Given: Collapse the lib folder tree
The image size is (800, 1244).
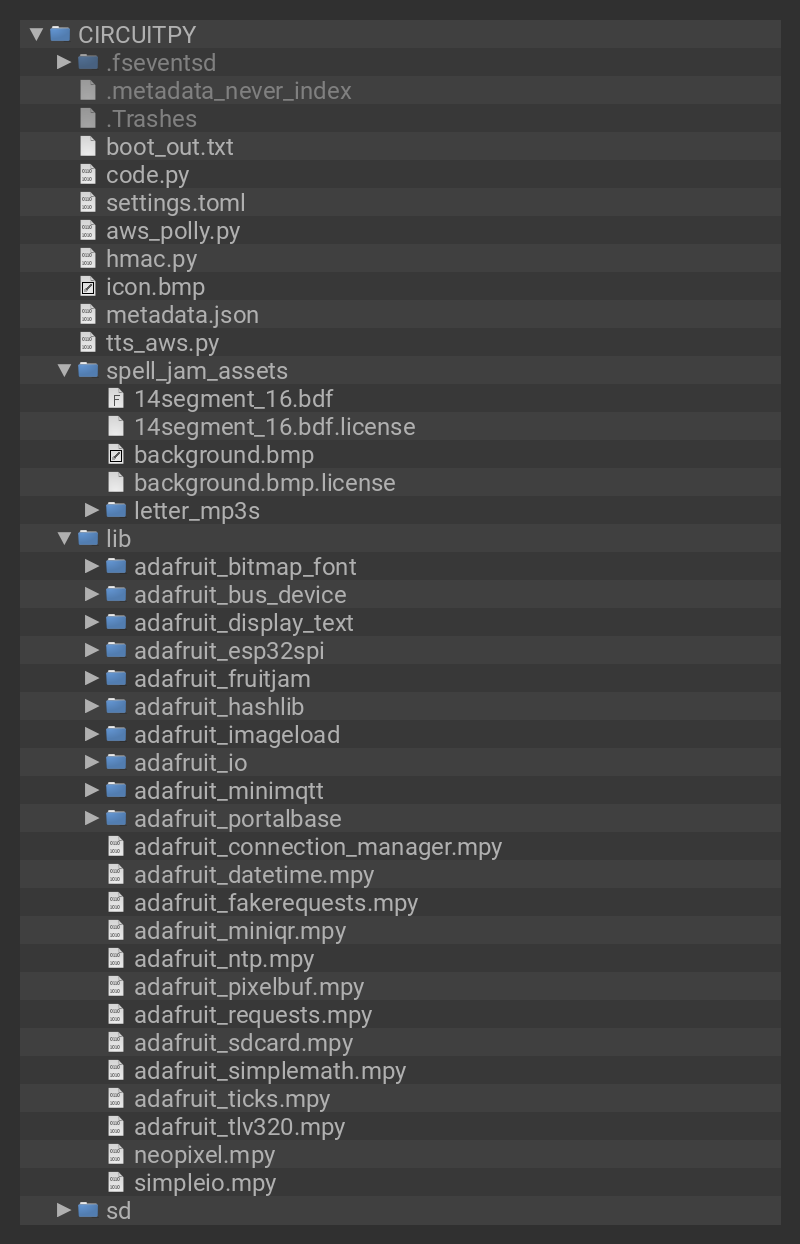Looking at the screenshot, I should tap(64, 539).
